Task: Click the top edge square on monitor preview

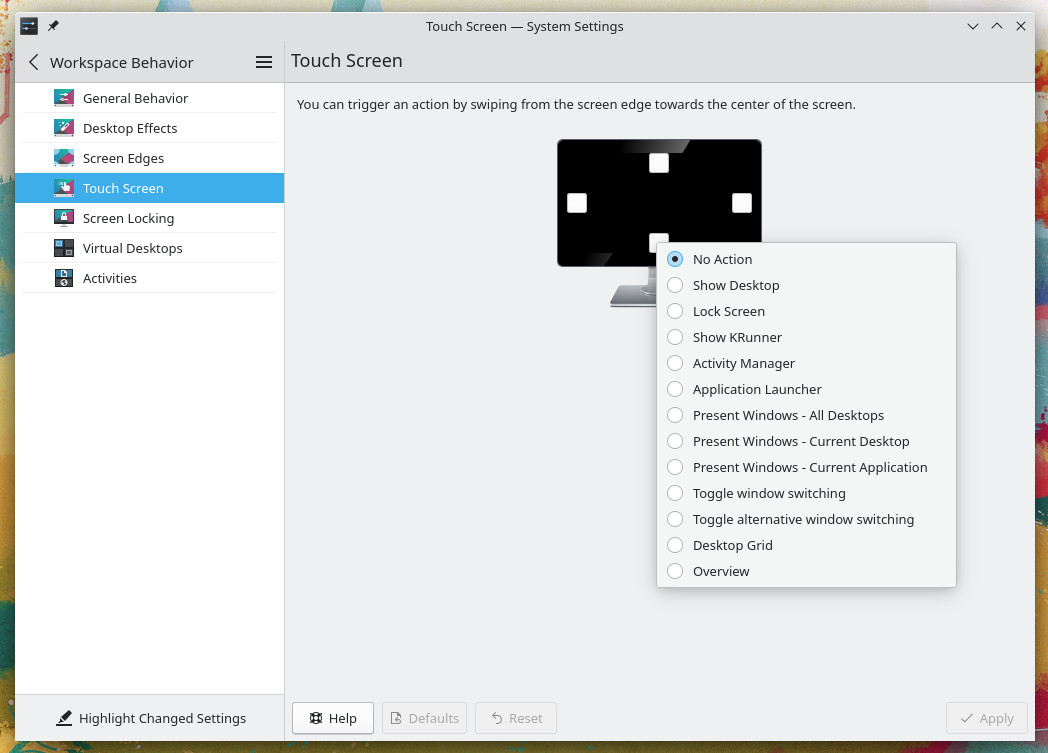Action: click(x=659, y=162)
